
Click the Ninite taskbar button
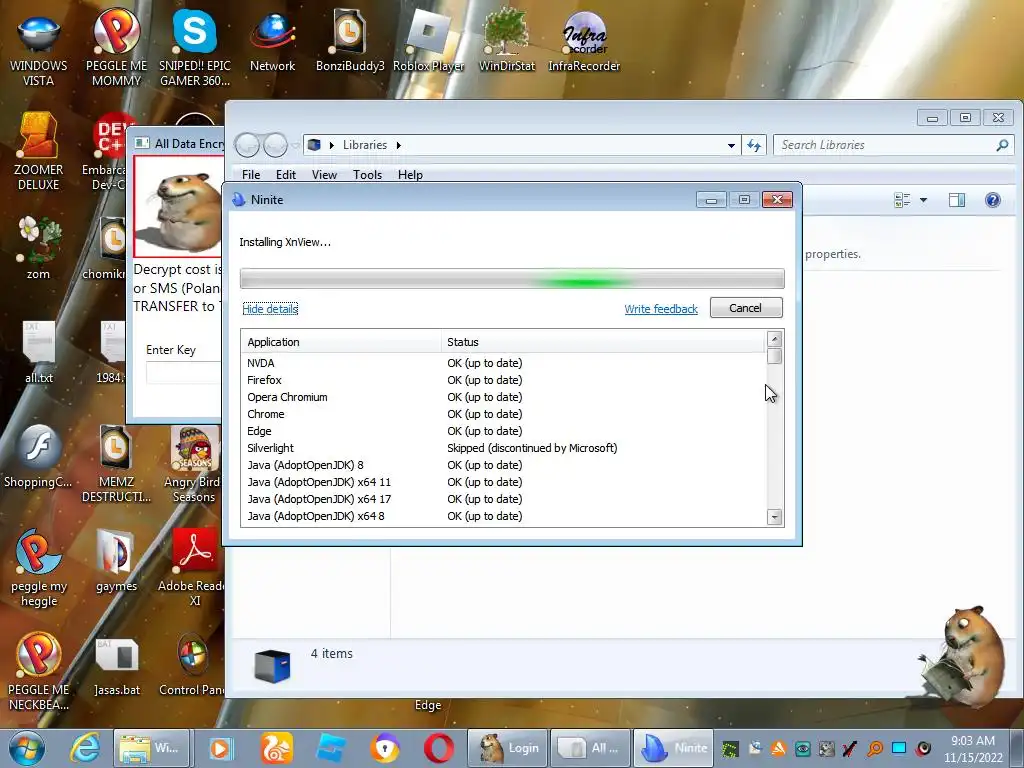click(x=673, y=748)
